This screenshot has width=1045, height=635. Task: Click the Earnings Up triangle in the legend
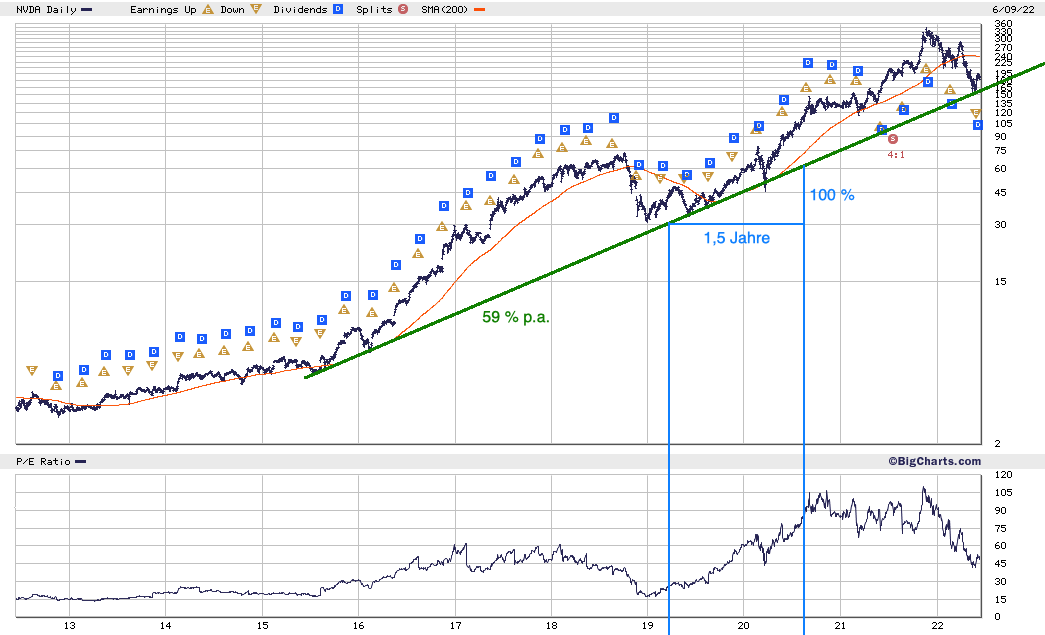tap(208, 9)
